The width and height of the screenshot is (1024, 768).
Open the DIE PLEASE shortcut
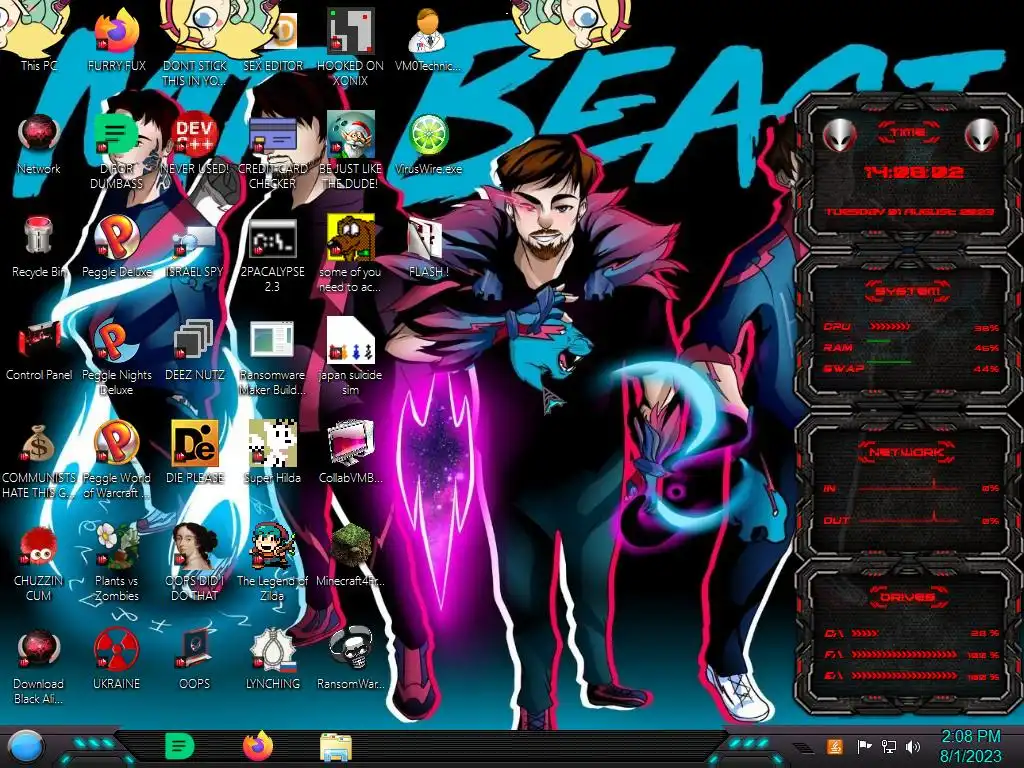195,453
